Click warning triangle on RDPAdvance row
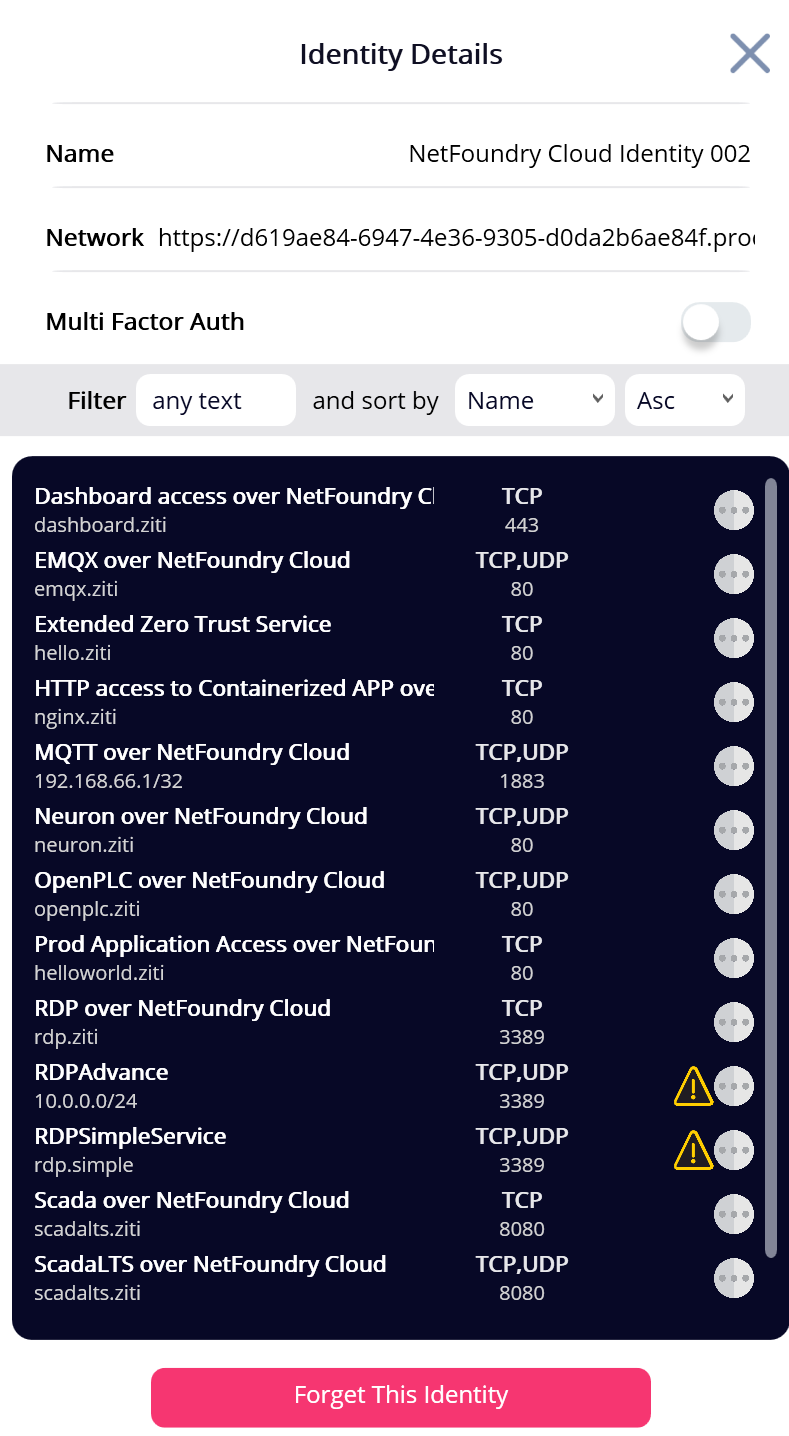Screen dimensions: 789x1436 point(693,1087)
